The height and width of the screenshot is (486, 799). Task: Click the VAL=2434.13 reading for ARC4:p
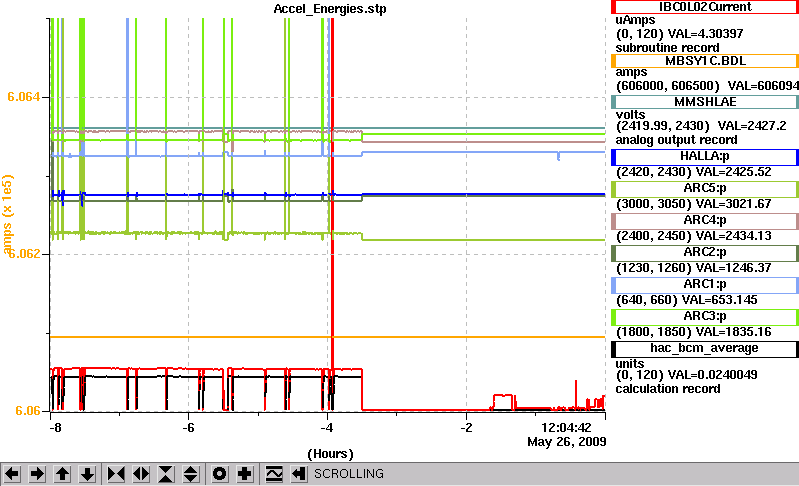[733, 236]
